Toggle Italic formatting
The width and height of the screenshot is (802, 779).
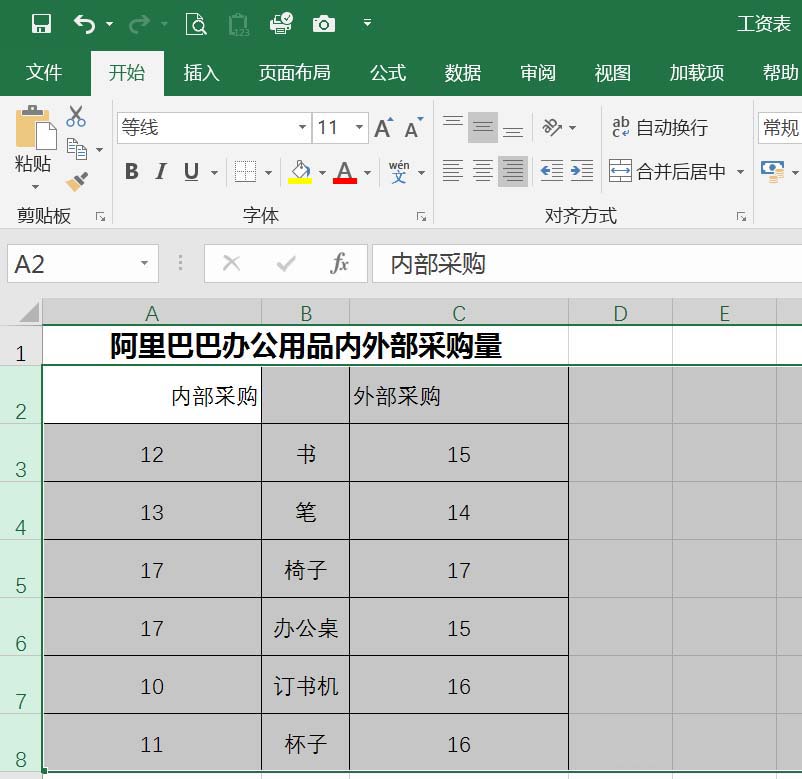(x=161, y=171)
